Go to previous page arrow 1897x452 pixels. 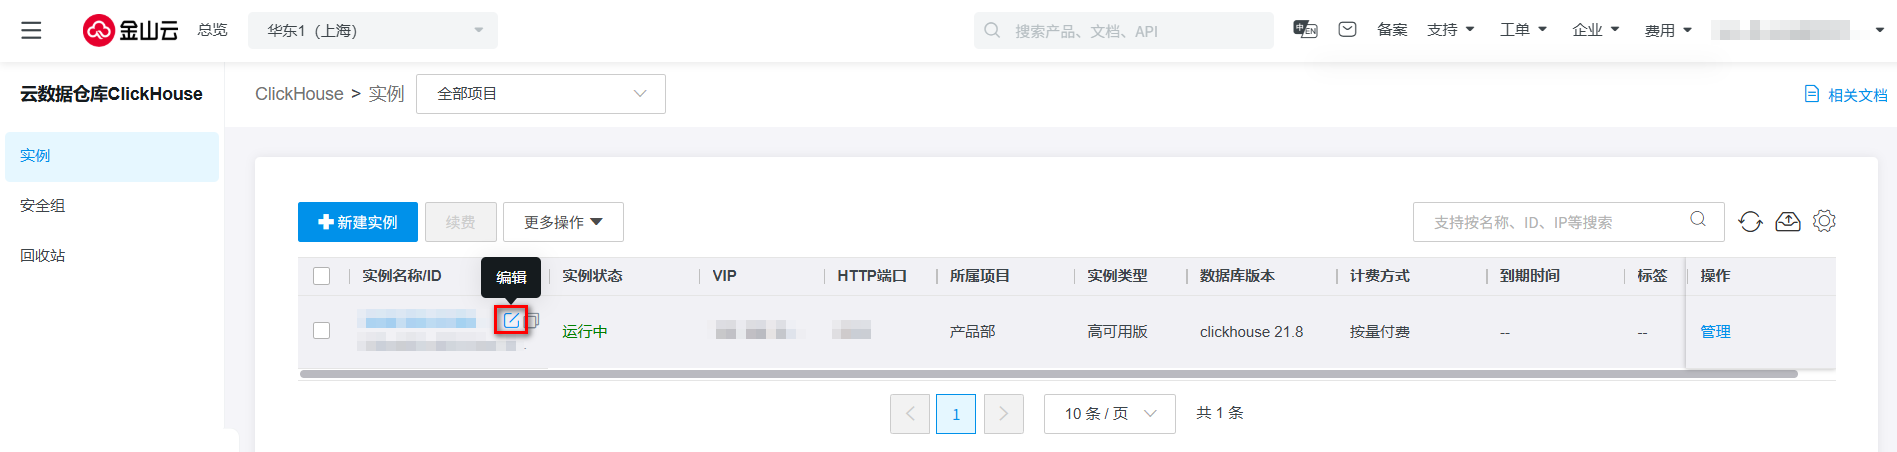(x=910, y=414)
